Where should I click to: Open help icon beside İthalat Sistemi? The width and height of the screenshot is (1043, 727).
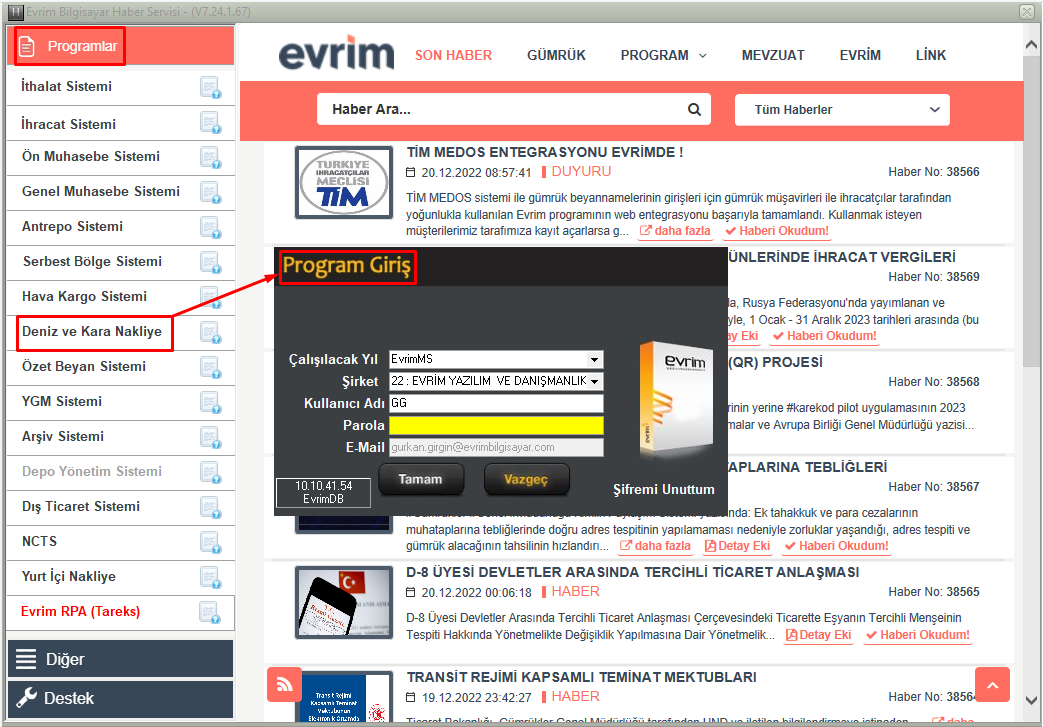211,87
